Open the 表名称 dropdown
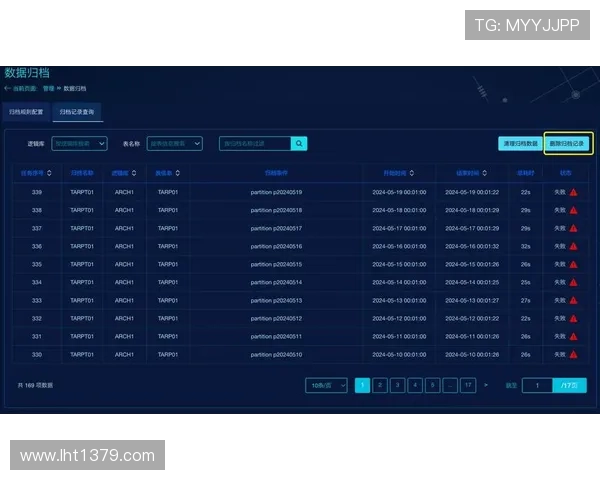The height and width of the screenshot is (480, 600). click(x=175, y=144)
